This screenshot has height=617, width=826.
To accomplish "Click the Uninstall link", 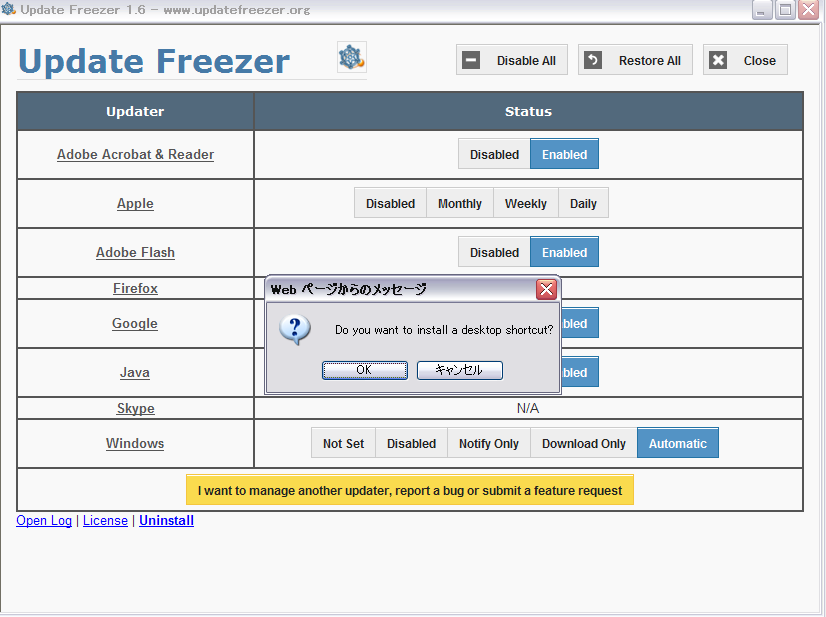I will coord(166,521).
